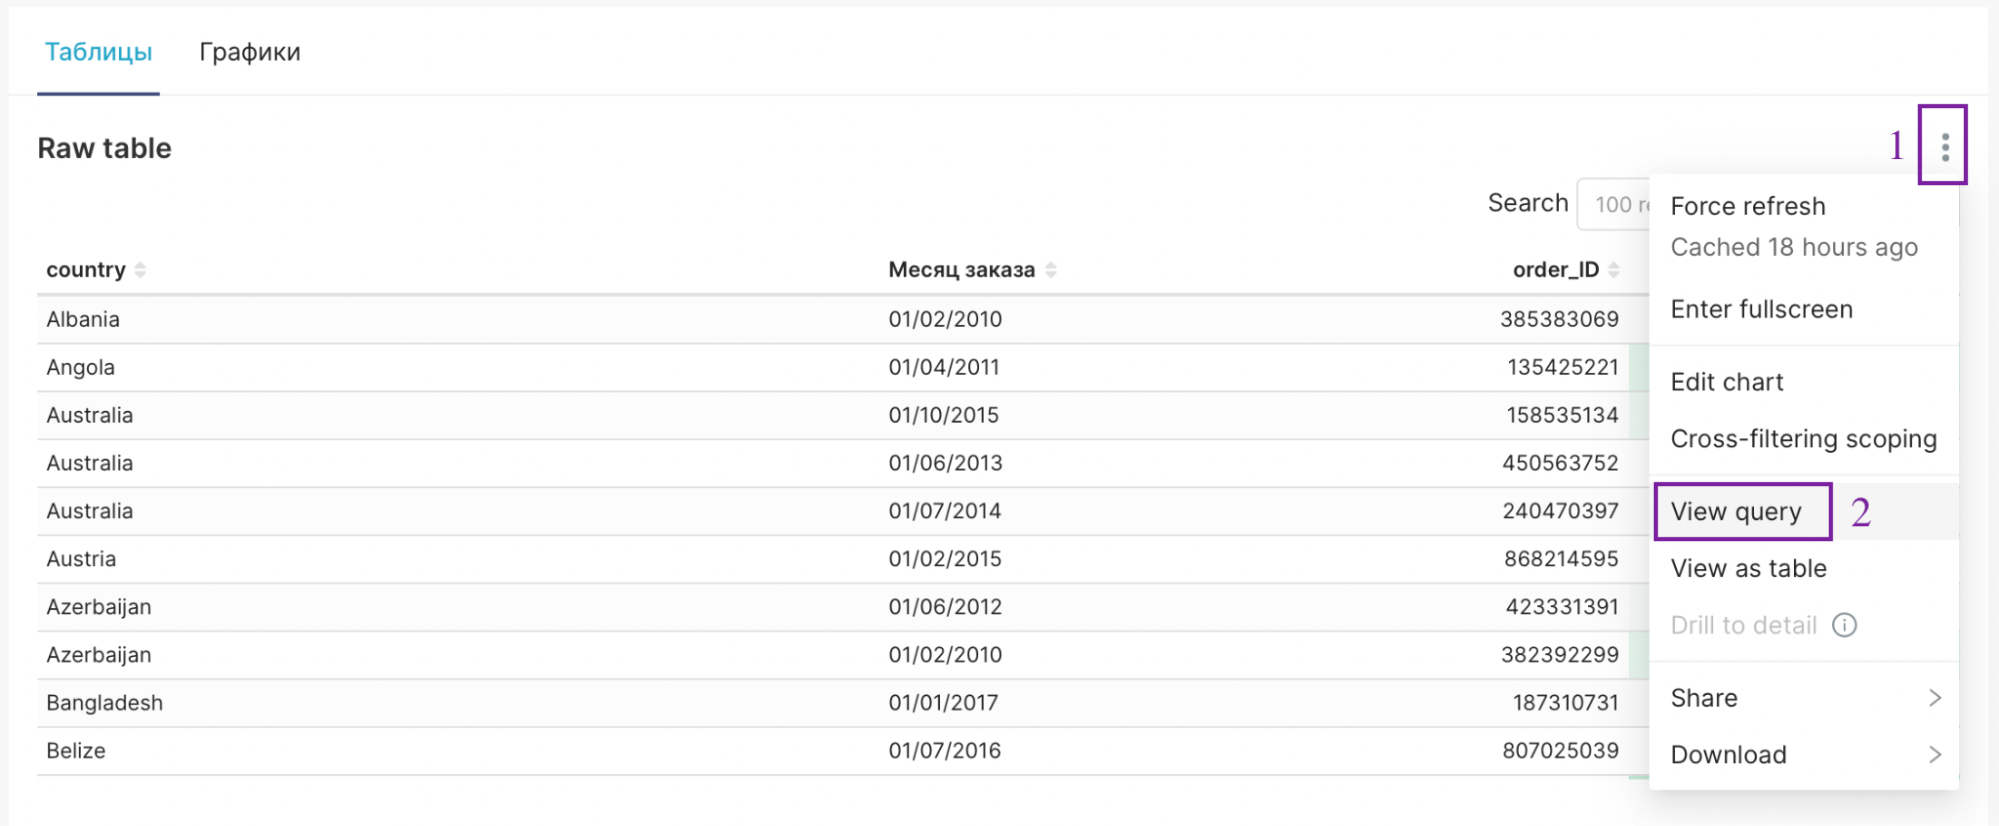Select Cross-filtering scoping option
The image size is (1999, 826).
click(x=1803, y=439)
